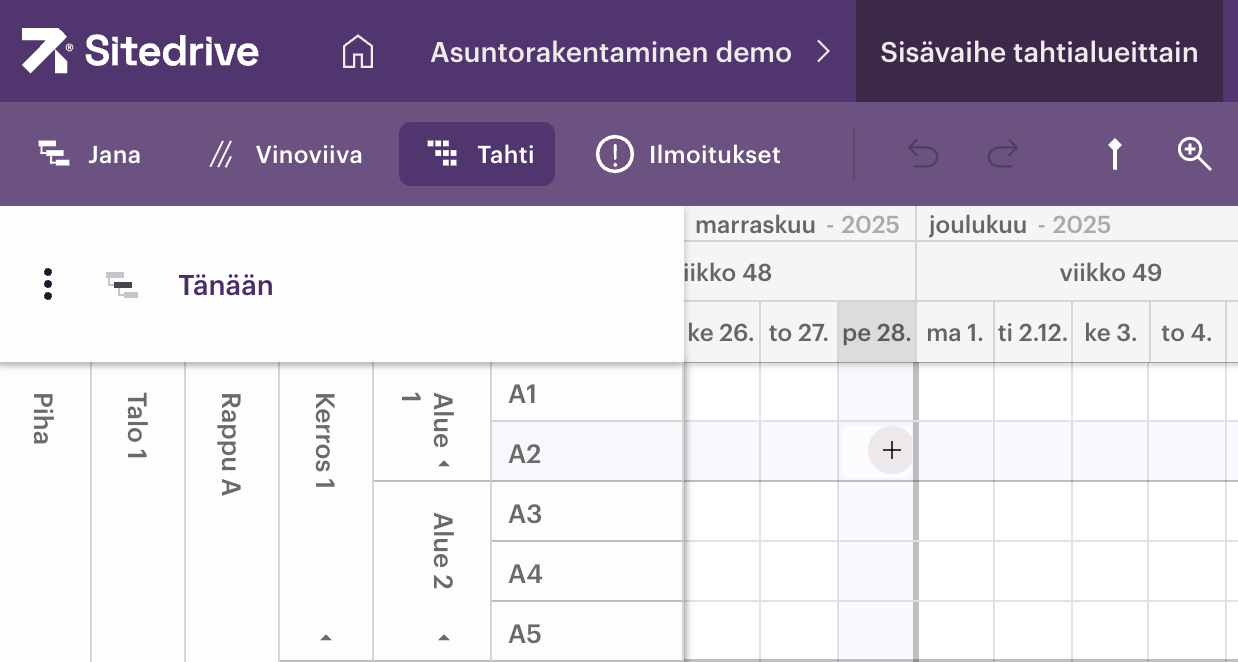Add task with plus button on A2

[891, 451]
